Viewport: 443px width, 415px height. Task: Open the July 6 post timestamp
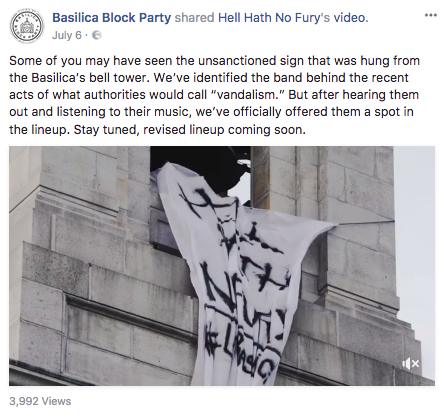(x=67, y=35)
